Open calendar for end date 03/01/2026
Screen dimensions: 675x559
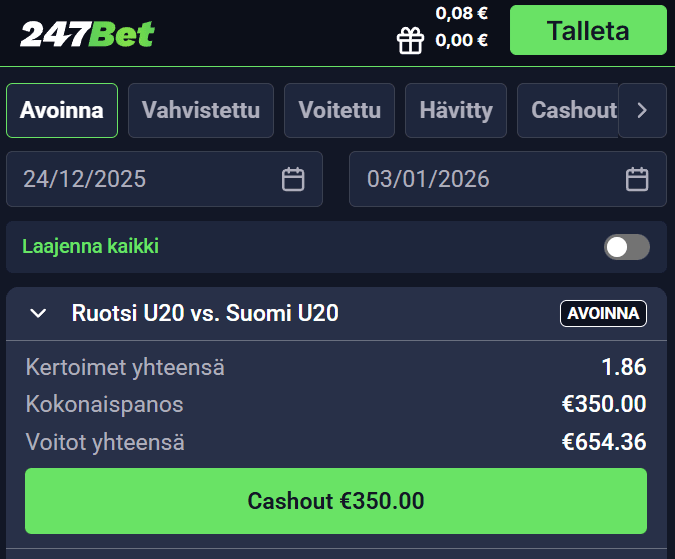637,179
